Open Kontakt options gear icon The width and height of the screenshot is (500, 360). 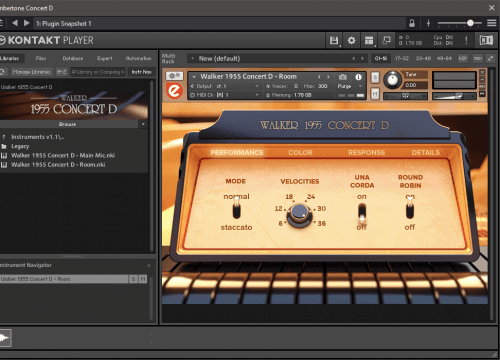coord(351,41)
